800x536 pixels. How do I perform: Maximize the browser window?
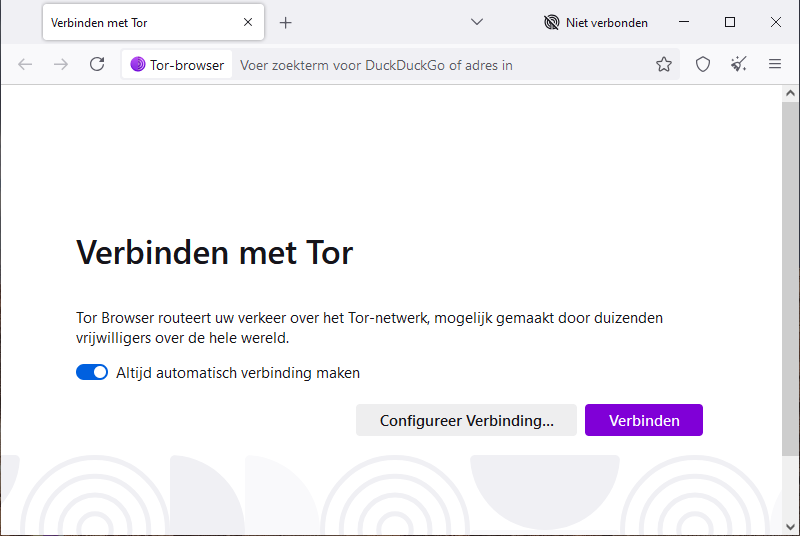pos(730,22)
